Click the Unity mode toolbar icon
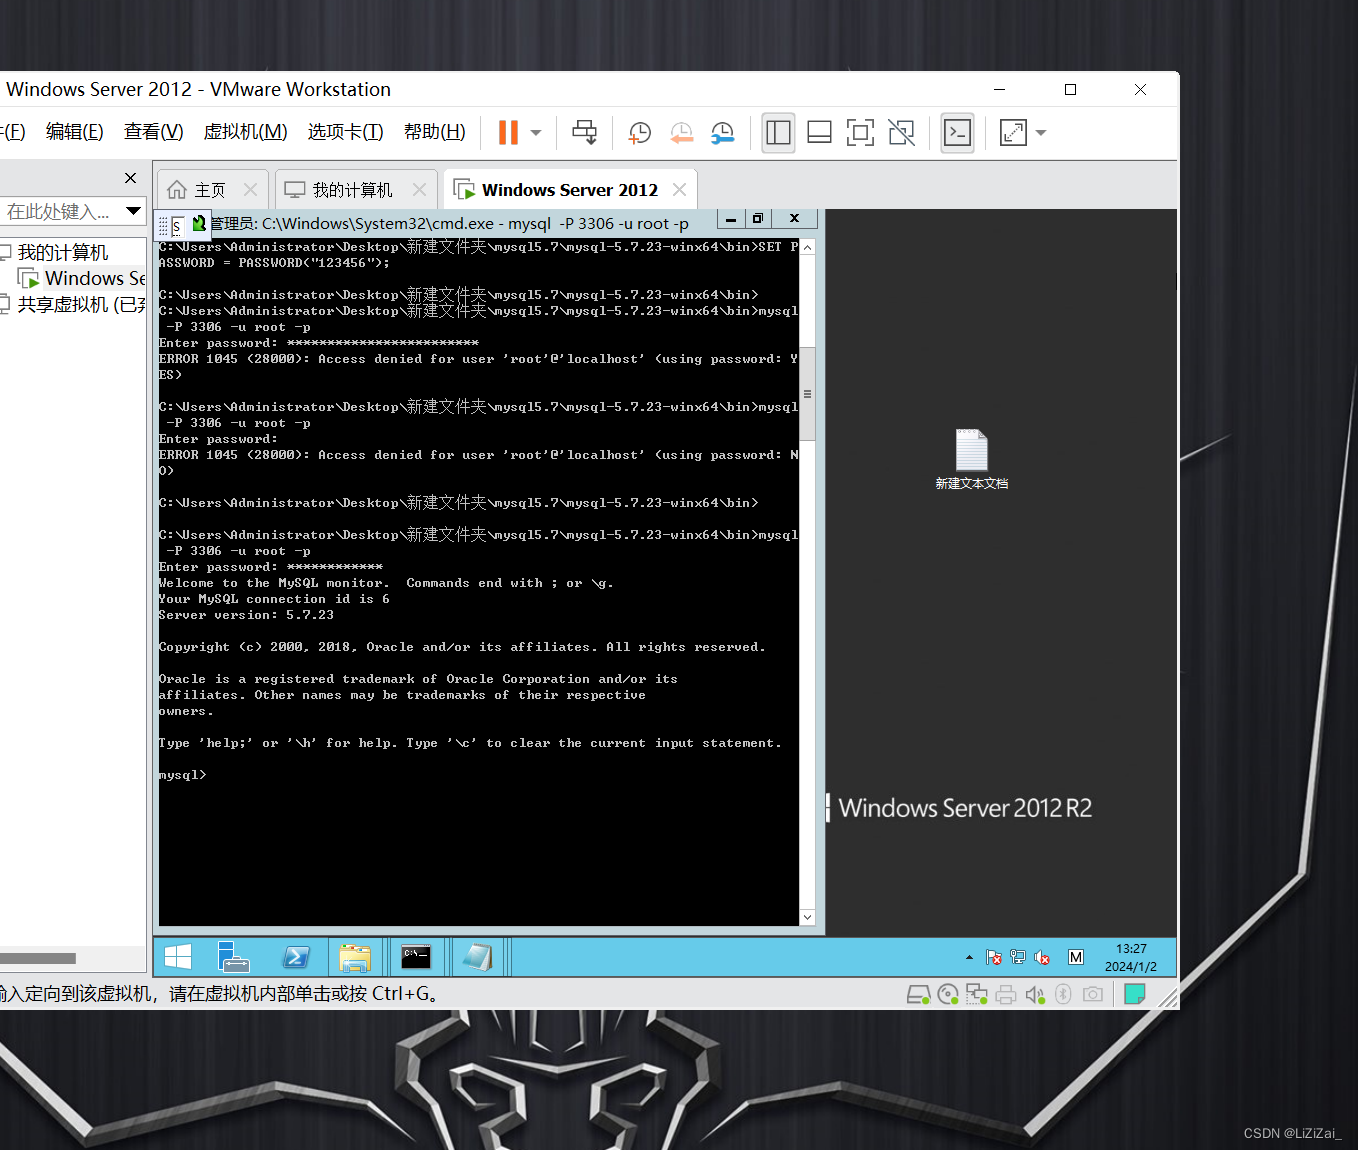The image size is (1358, 1150). click(901, 132)
